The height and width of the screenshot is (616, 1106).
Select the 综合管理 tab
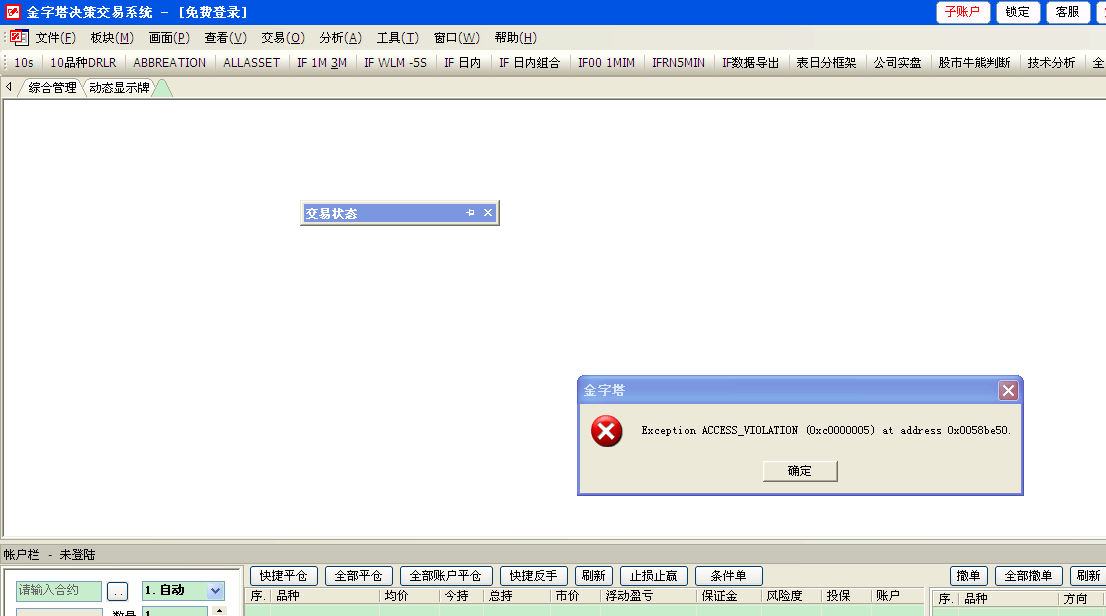[52, 88]
